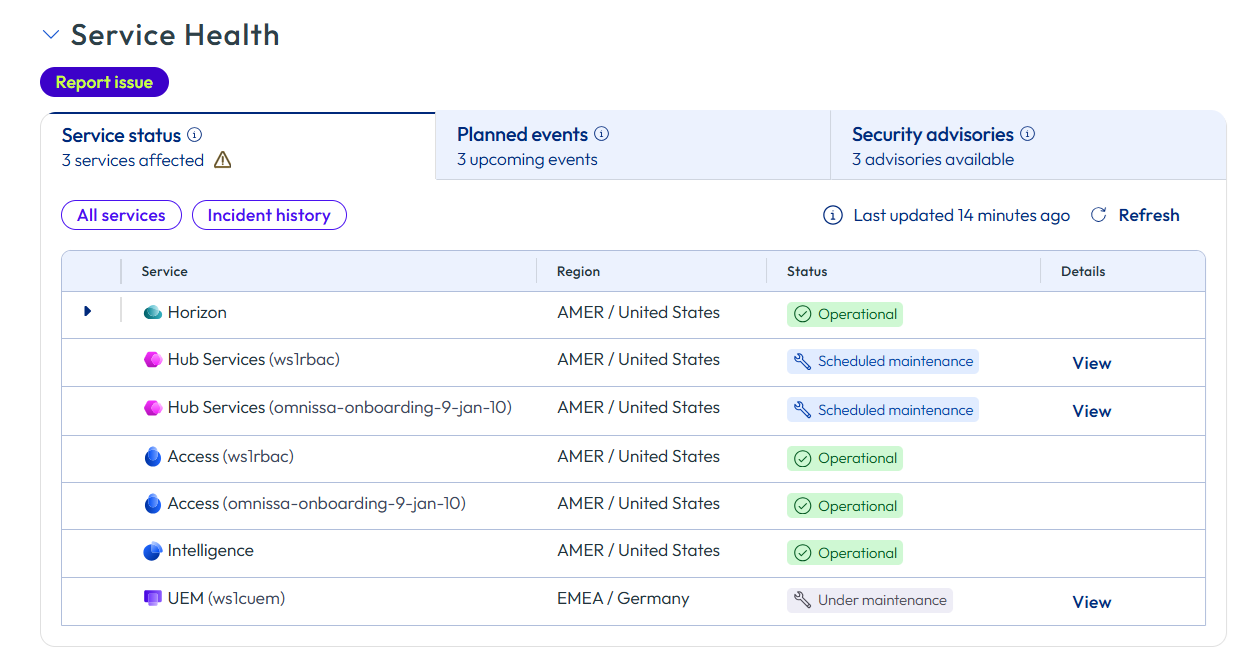Screen dimensions: 1247x665
Task: Click Access (omnissa-onboarding-9-jan-10) name
Action: pyautogui.click(x=317, y=503)
